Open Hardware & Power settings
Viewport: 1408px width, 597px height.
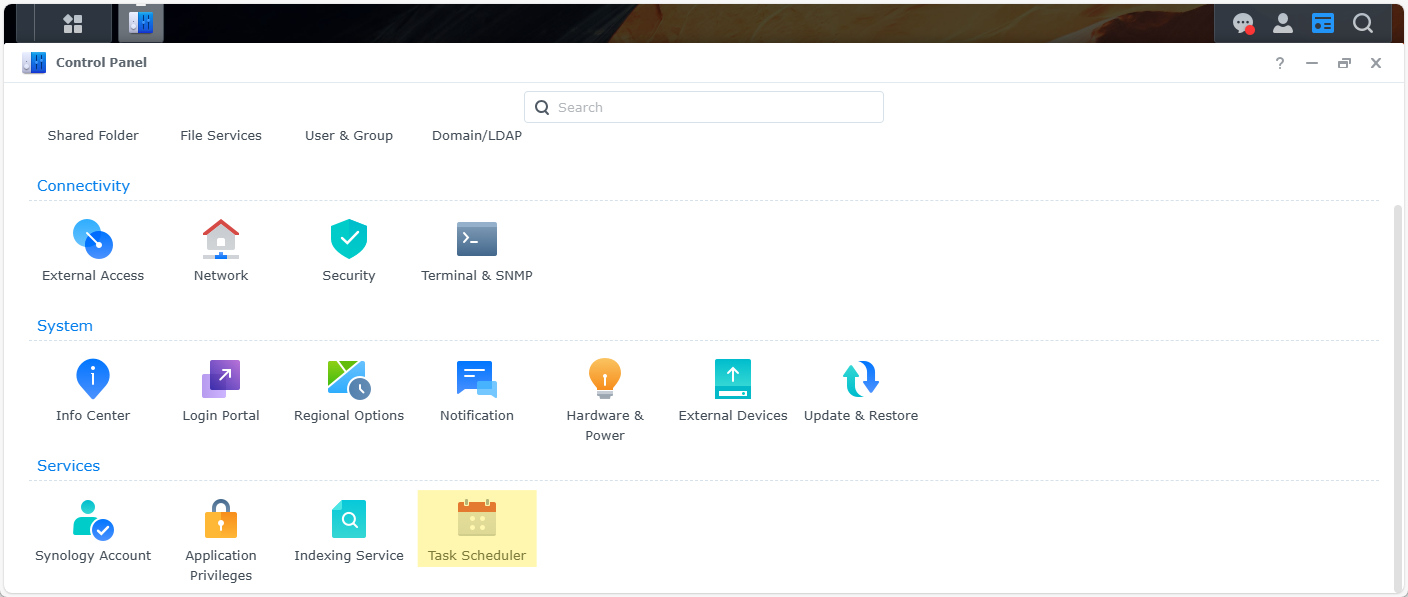tap(605, 380)
